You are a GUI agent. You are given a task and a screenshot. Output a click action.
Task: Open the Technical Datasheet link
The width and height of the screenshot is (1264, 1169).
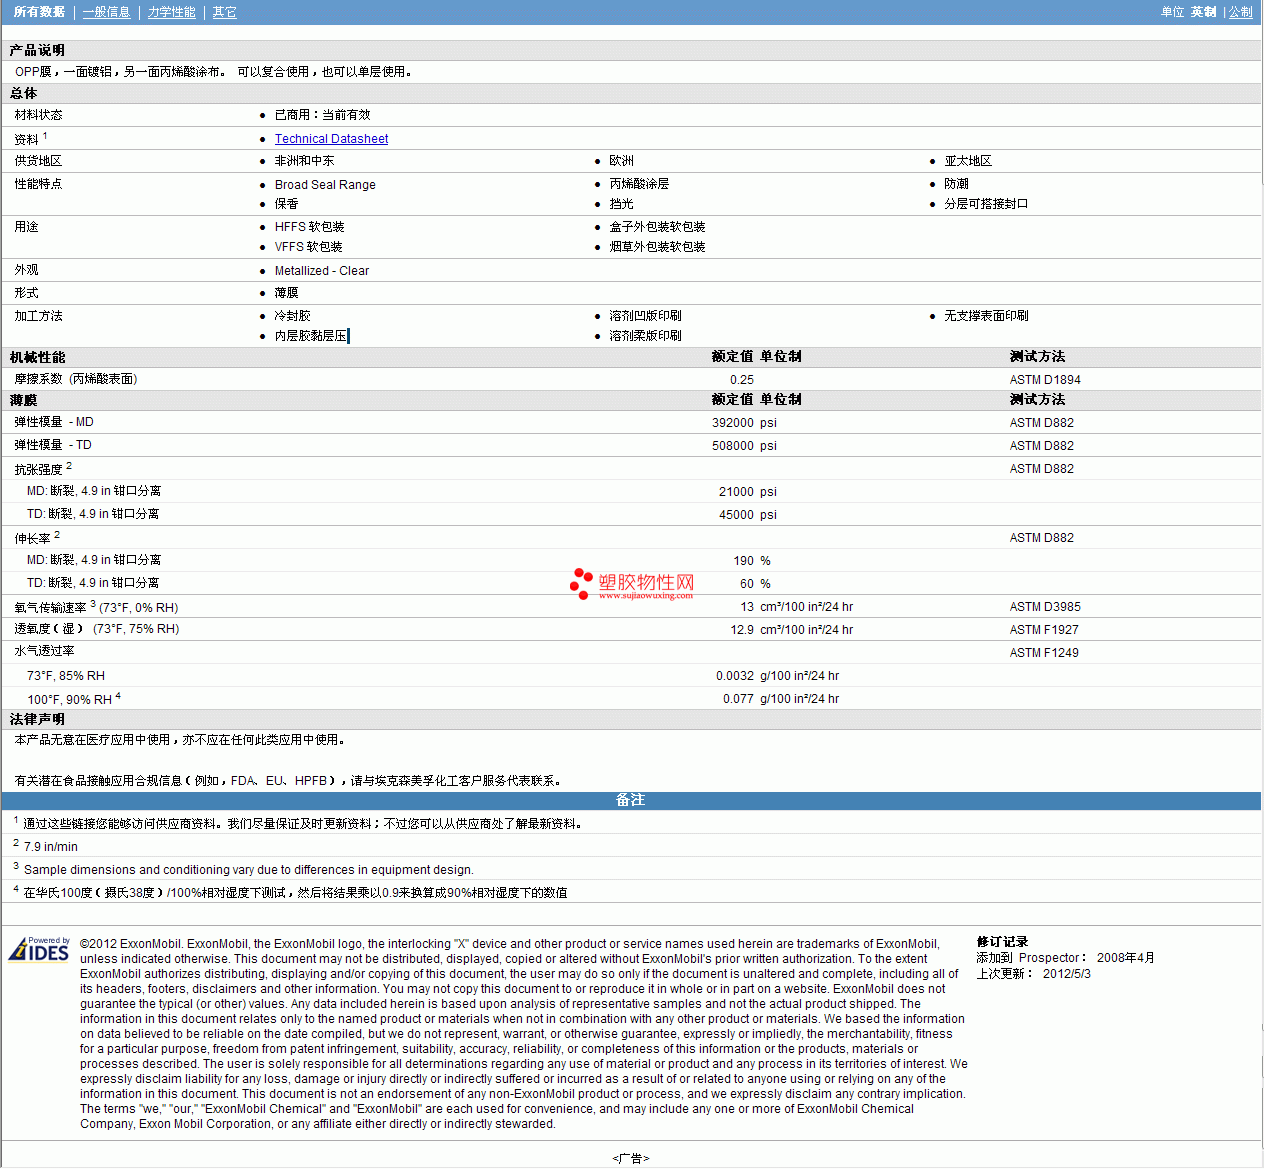coord(331,139)
